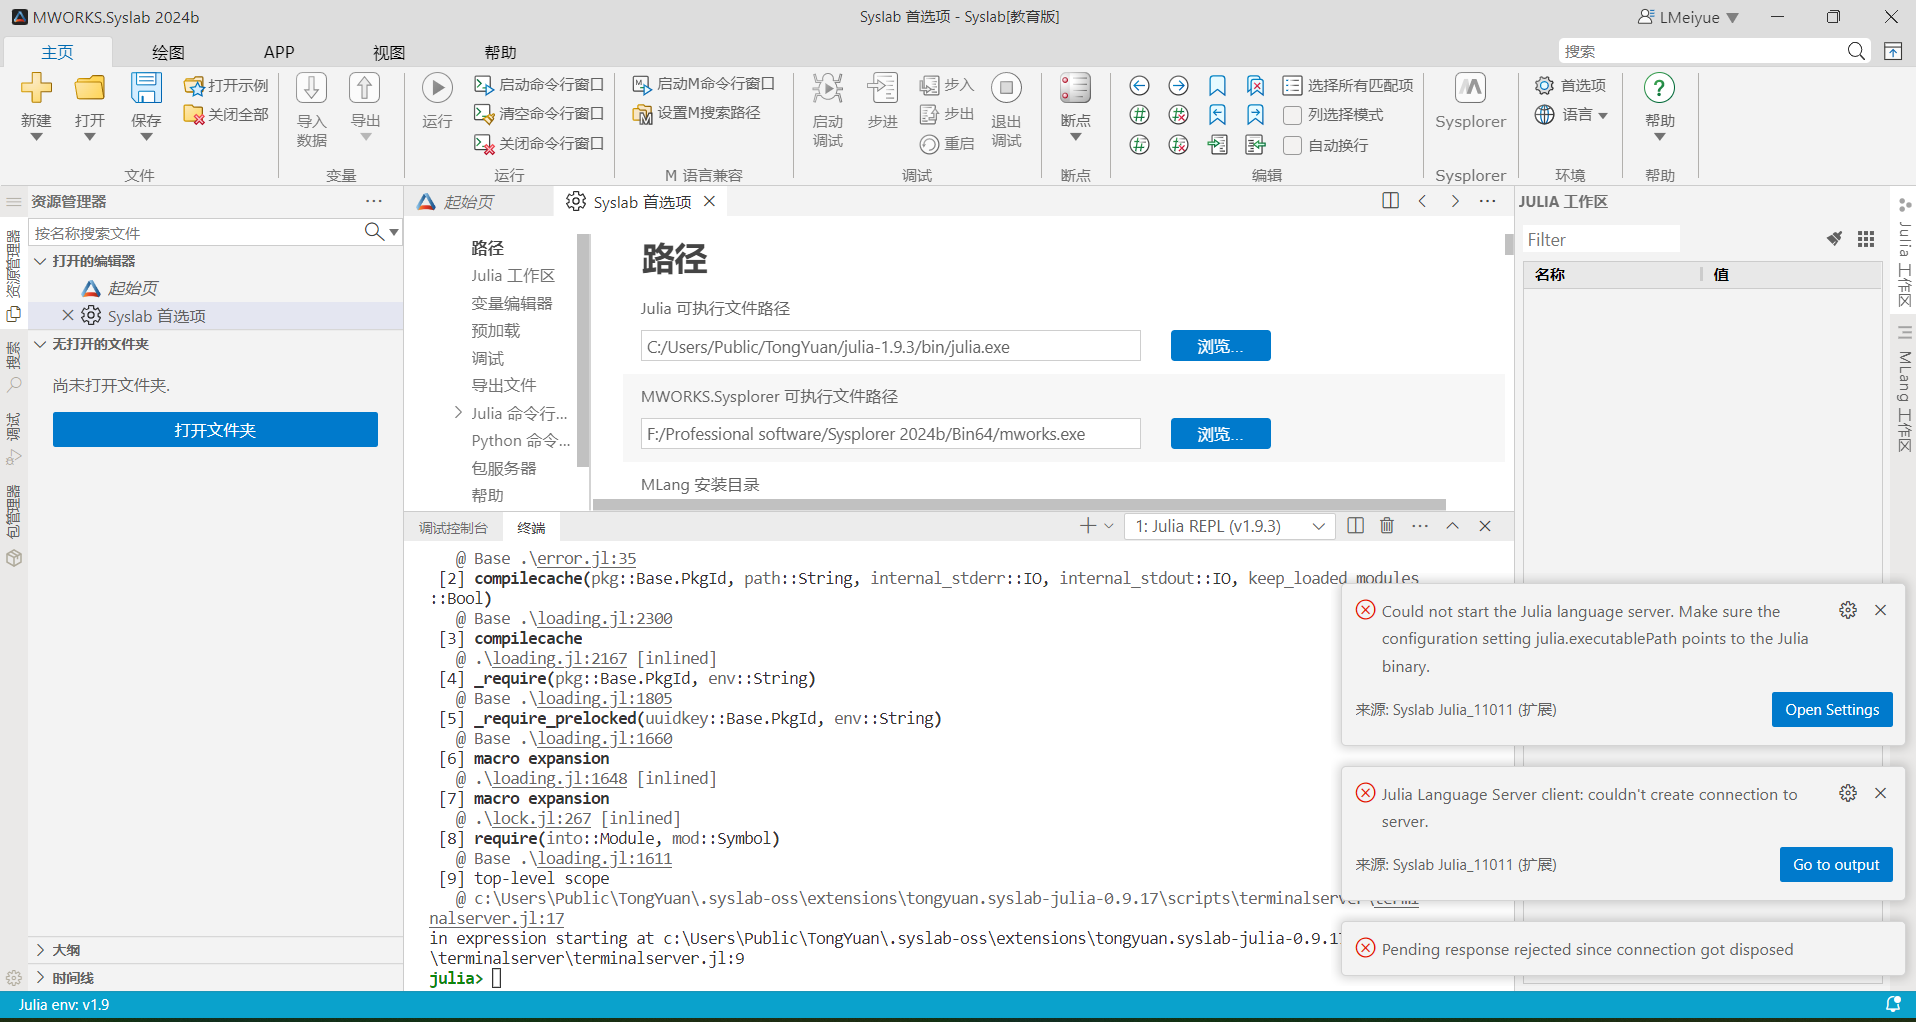Split the terminal panel icon

pyautogui.click(x=1355, y=526)
